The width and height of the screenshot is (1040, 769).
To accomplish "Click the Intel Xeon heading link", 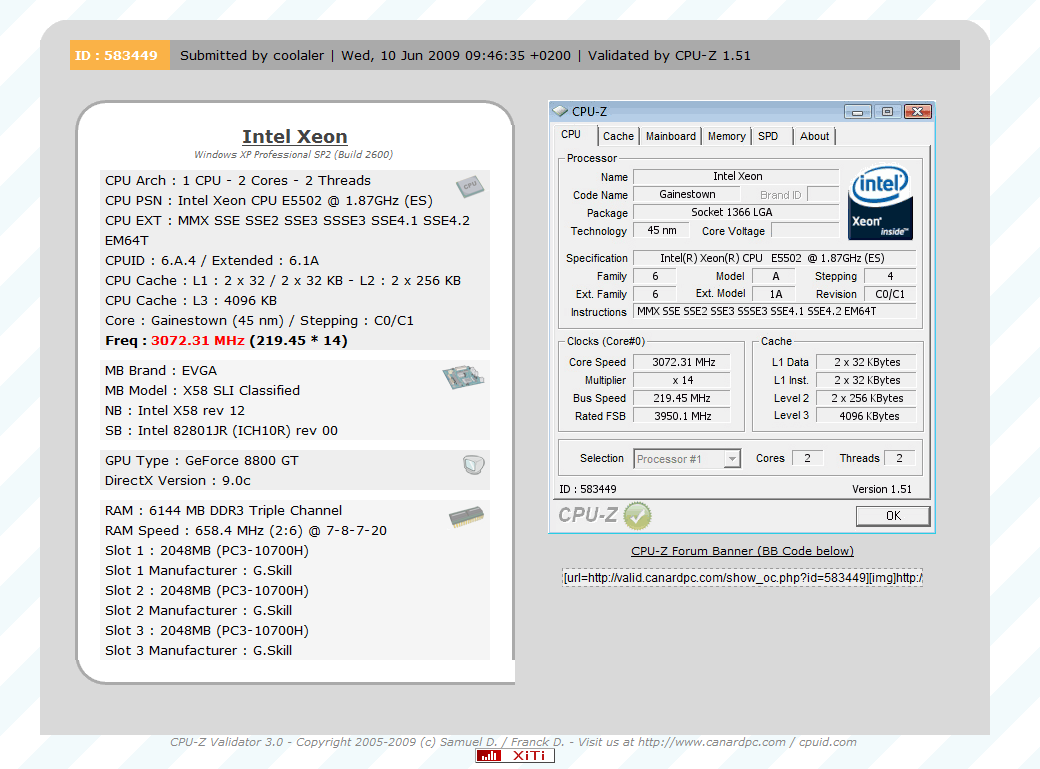I will pyautogui.click(x=294, y=137).
